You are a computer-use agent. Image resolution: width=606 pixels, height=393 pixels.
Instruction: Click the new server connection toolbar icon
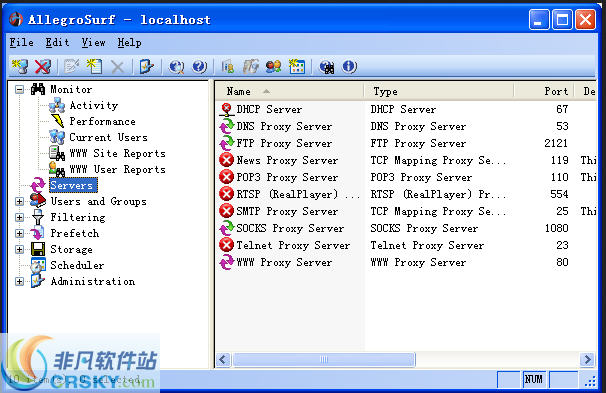point(20,66)
